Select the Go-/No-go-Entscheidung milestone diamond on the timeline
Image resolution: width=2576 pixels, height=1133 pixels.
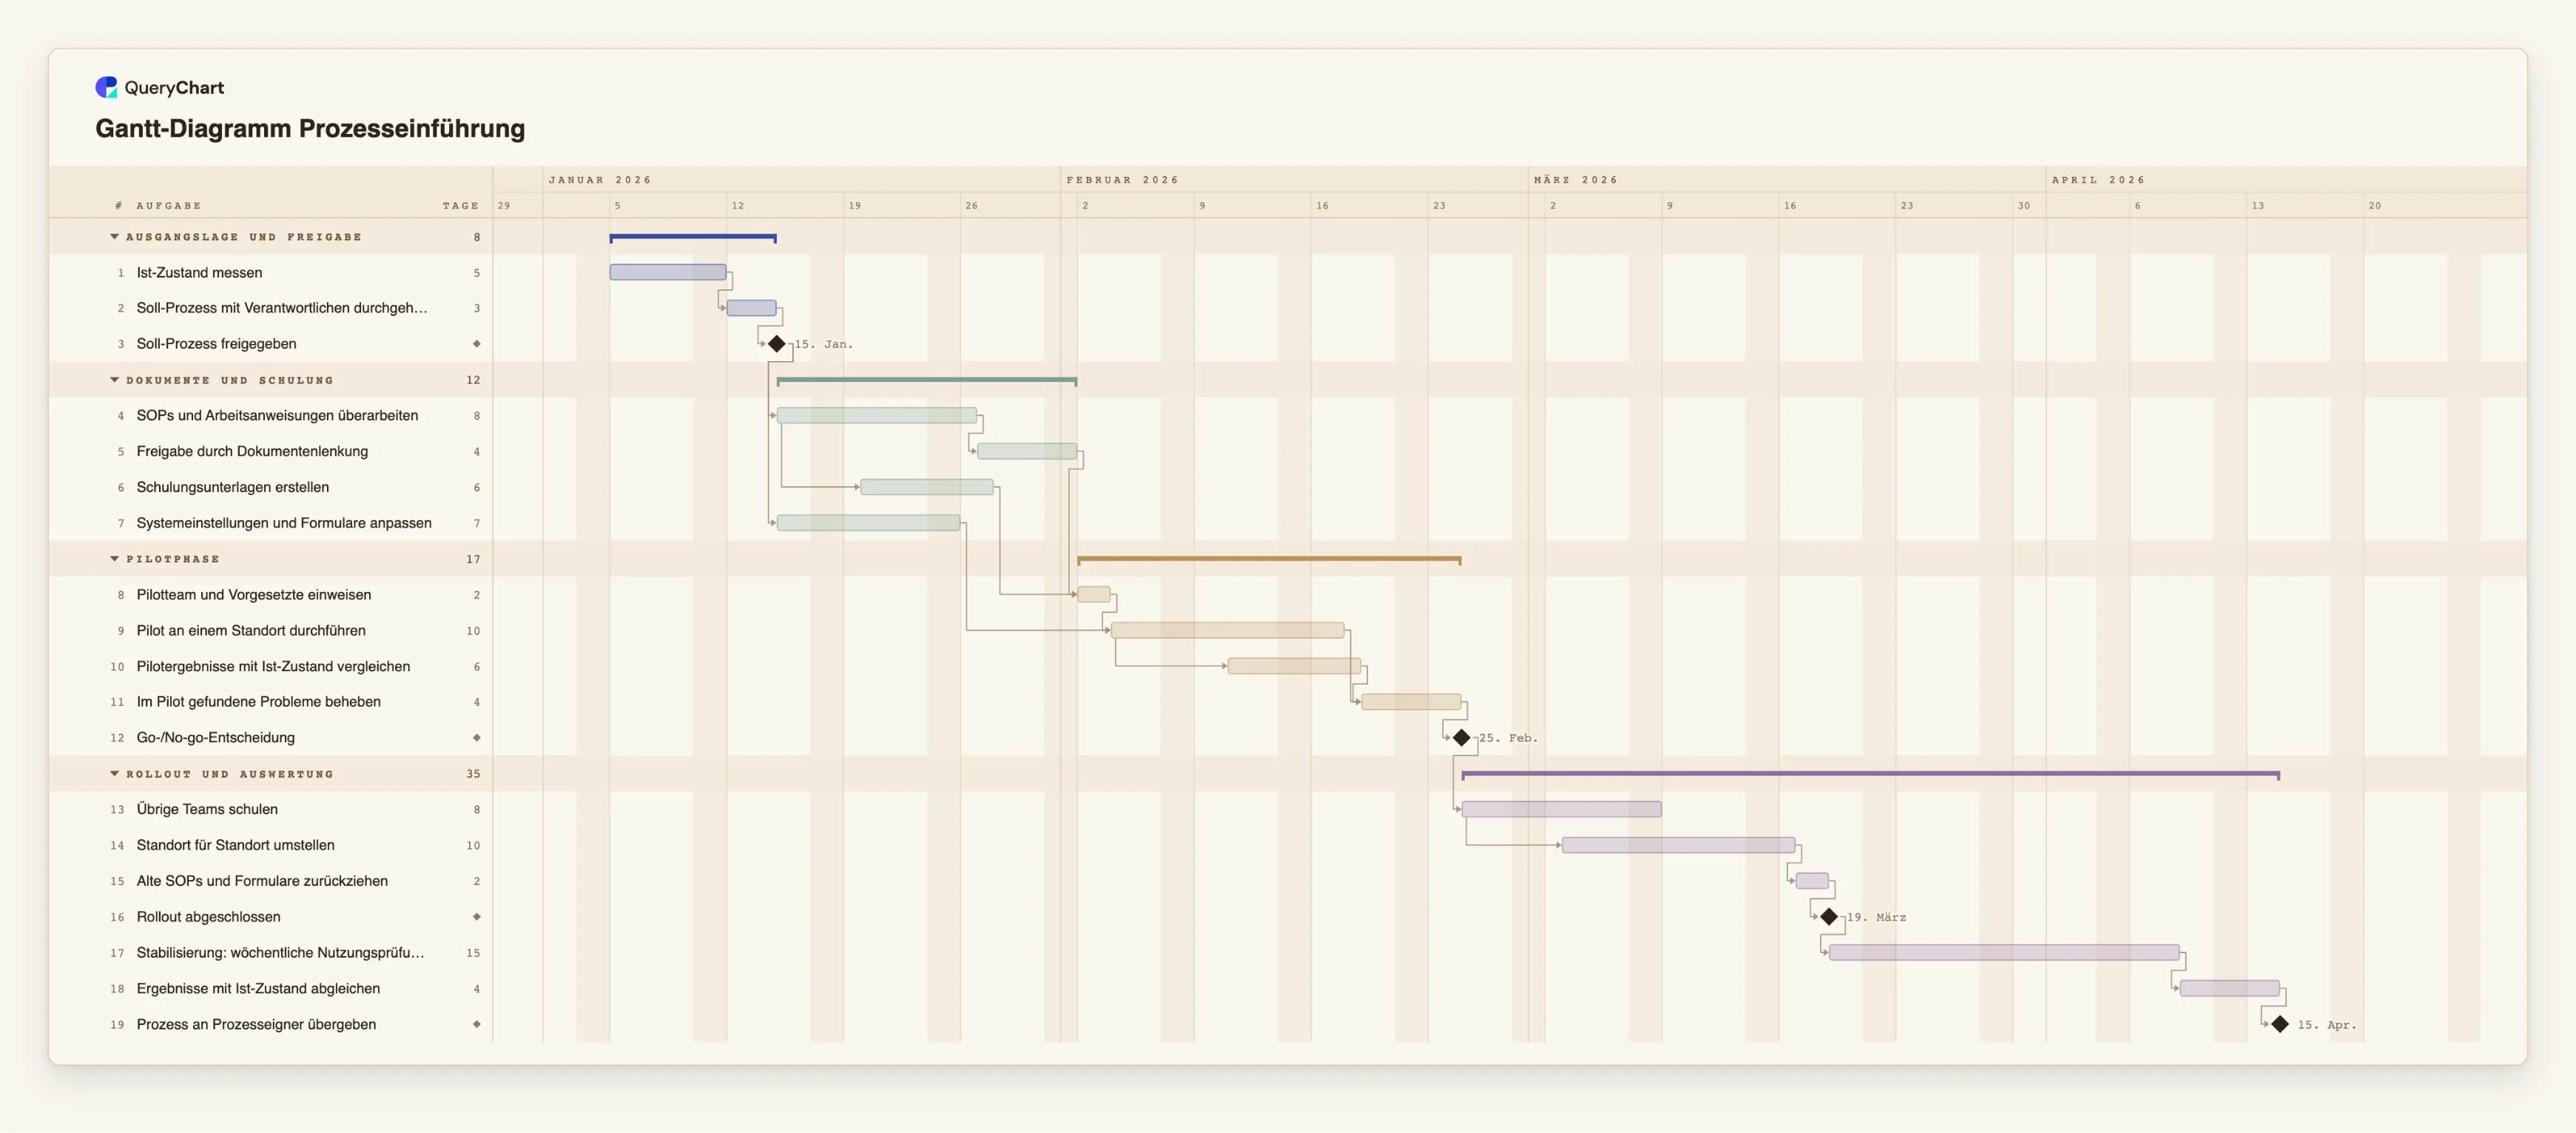[x=1461, y=738]
